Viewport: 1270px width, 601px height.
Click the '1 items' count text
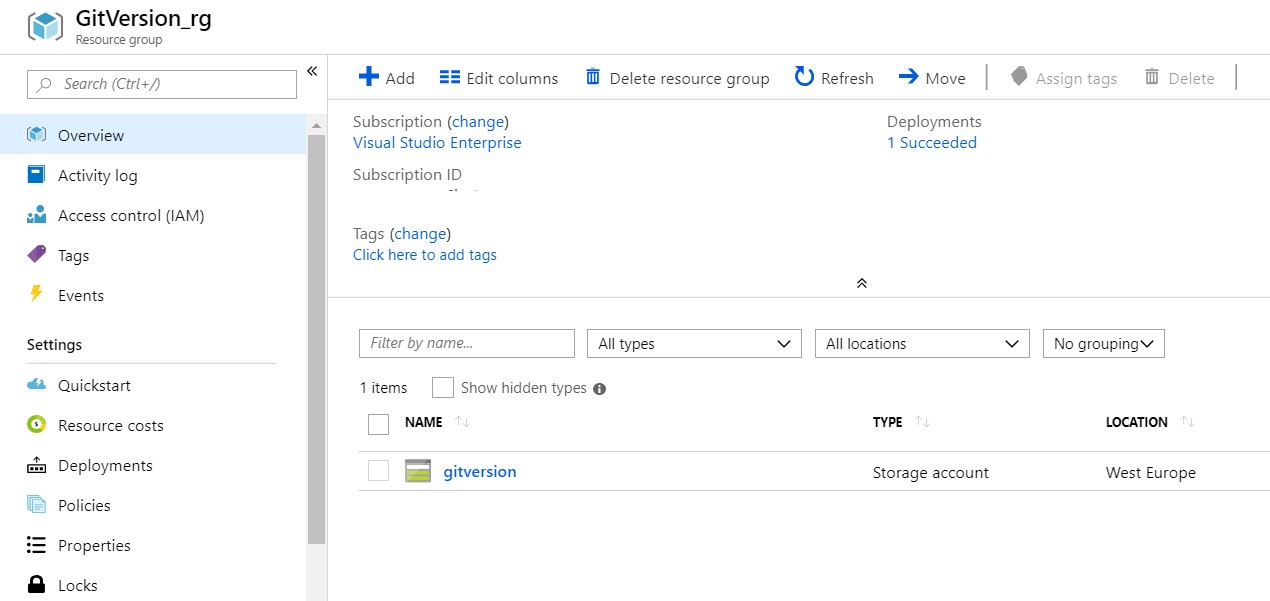point(384,388)
